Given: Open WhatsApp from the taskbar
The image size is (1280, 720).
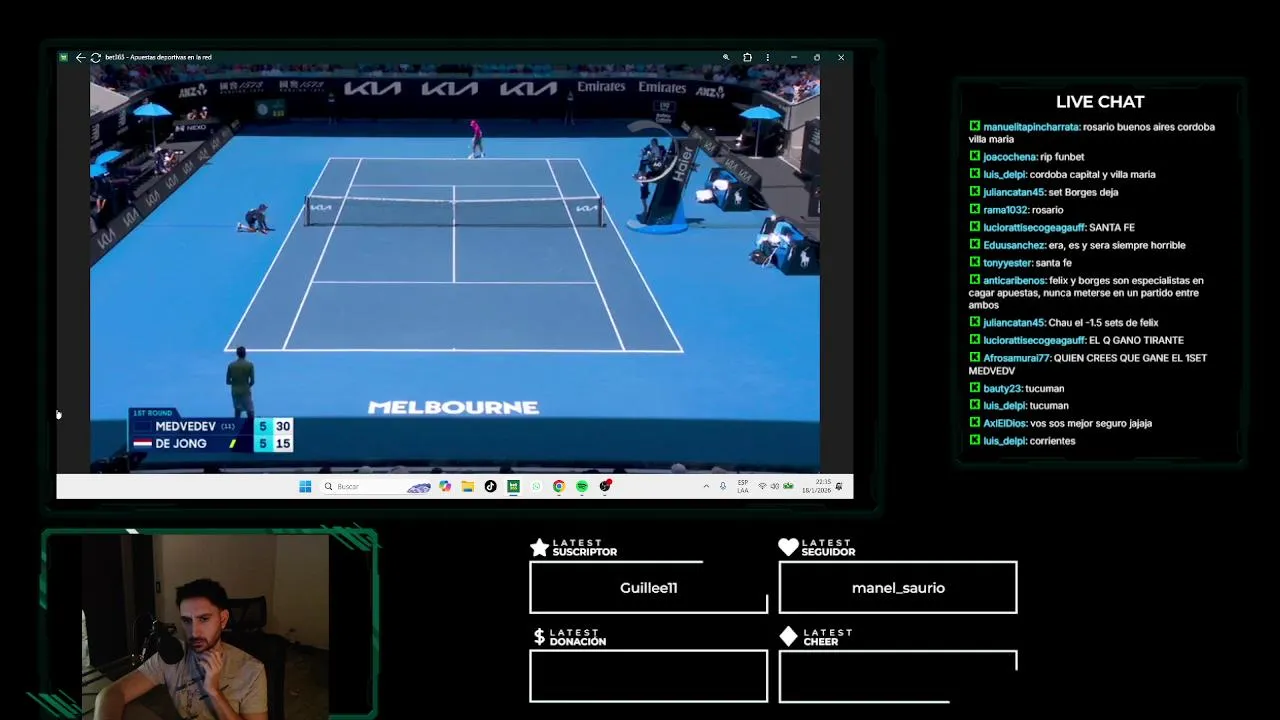Looking at the screenshot, I should pyautogui.click(x=536, y=486).
